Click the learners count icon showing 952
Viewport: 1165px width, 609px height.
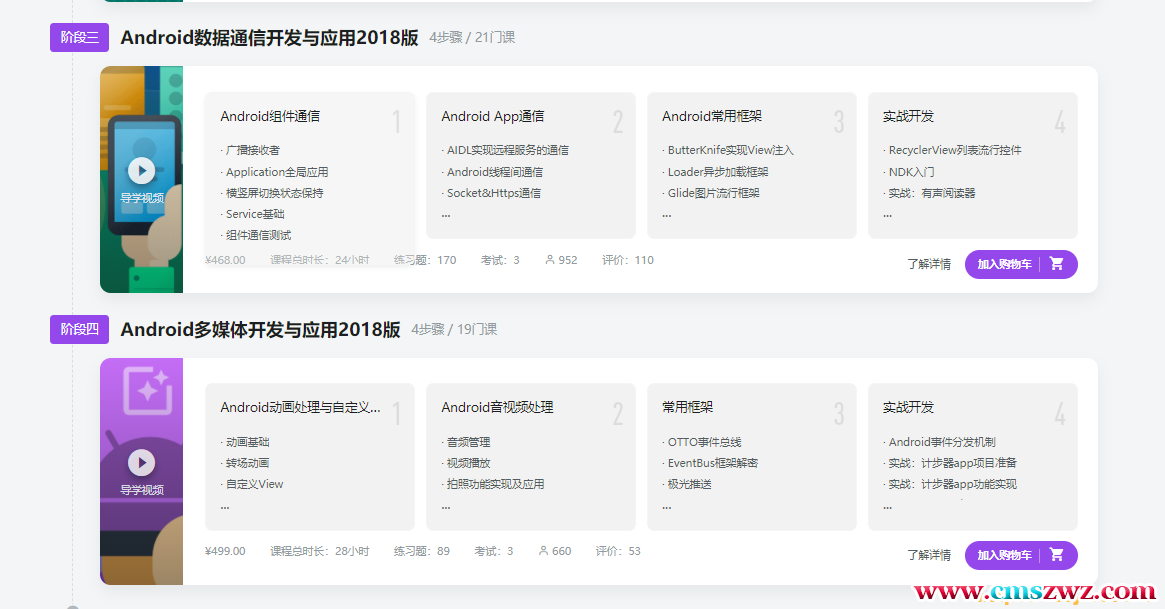click(x=550, y=260)
